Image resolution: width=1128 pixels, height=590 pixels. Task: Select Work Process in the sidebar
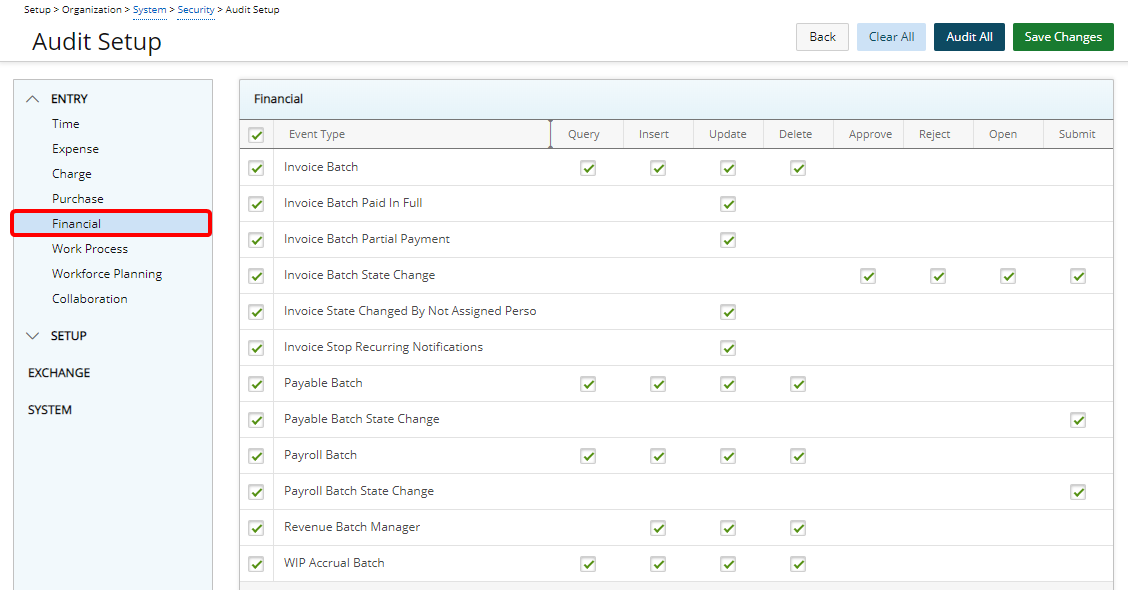(x=90, y=249)
